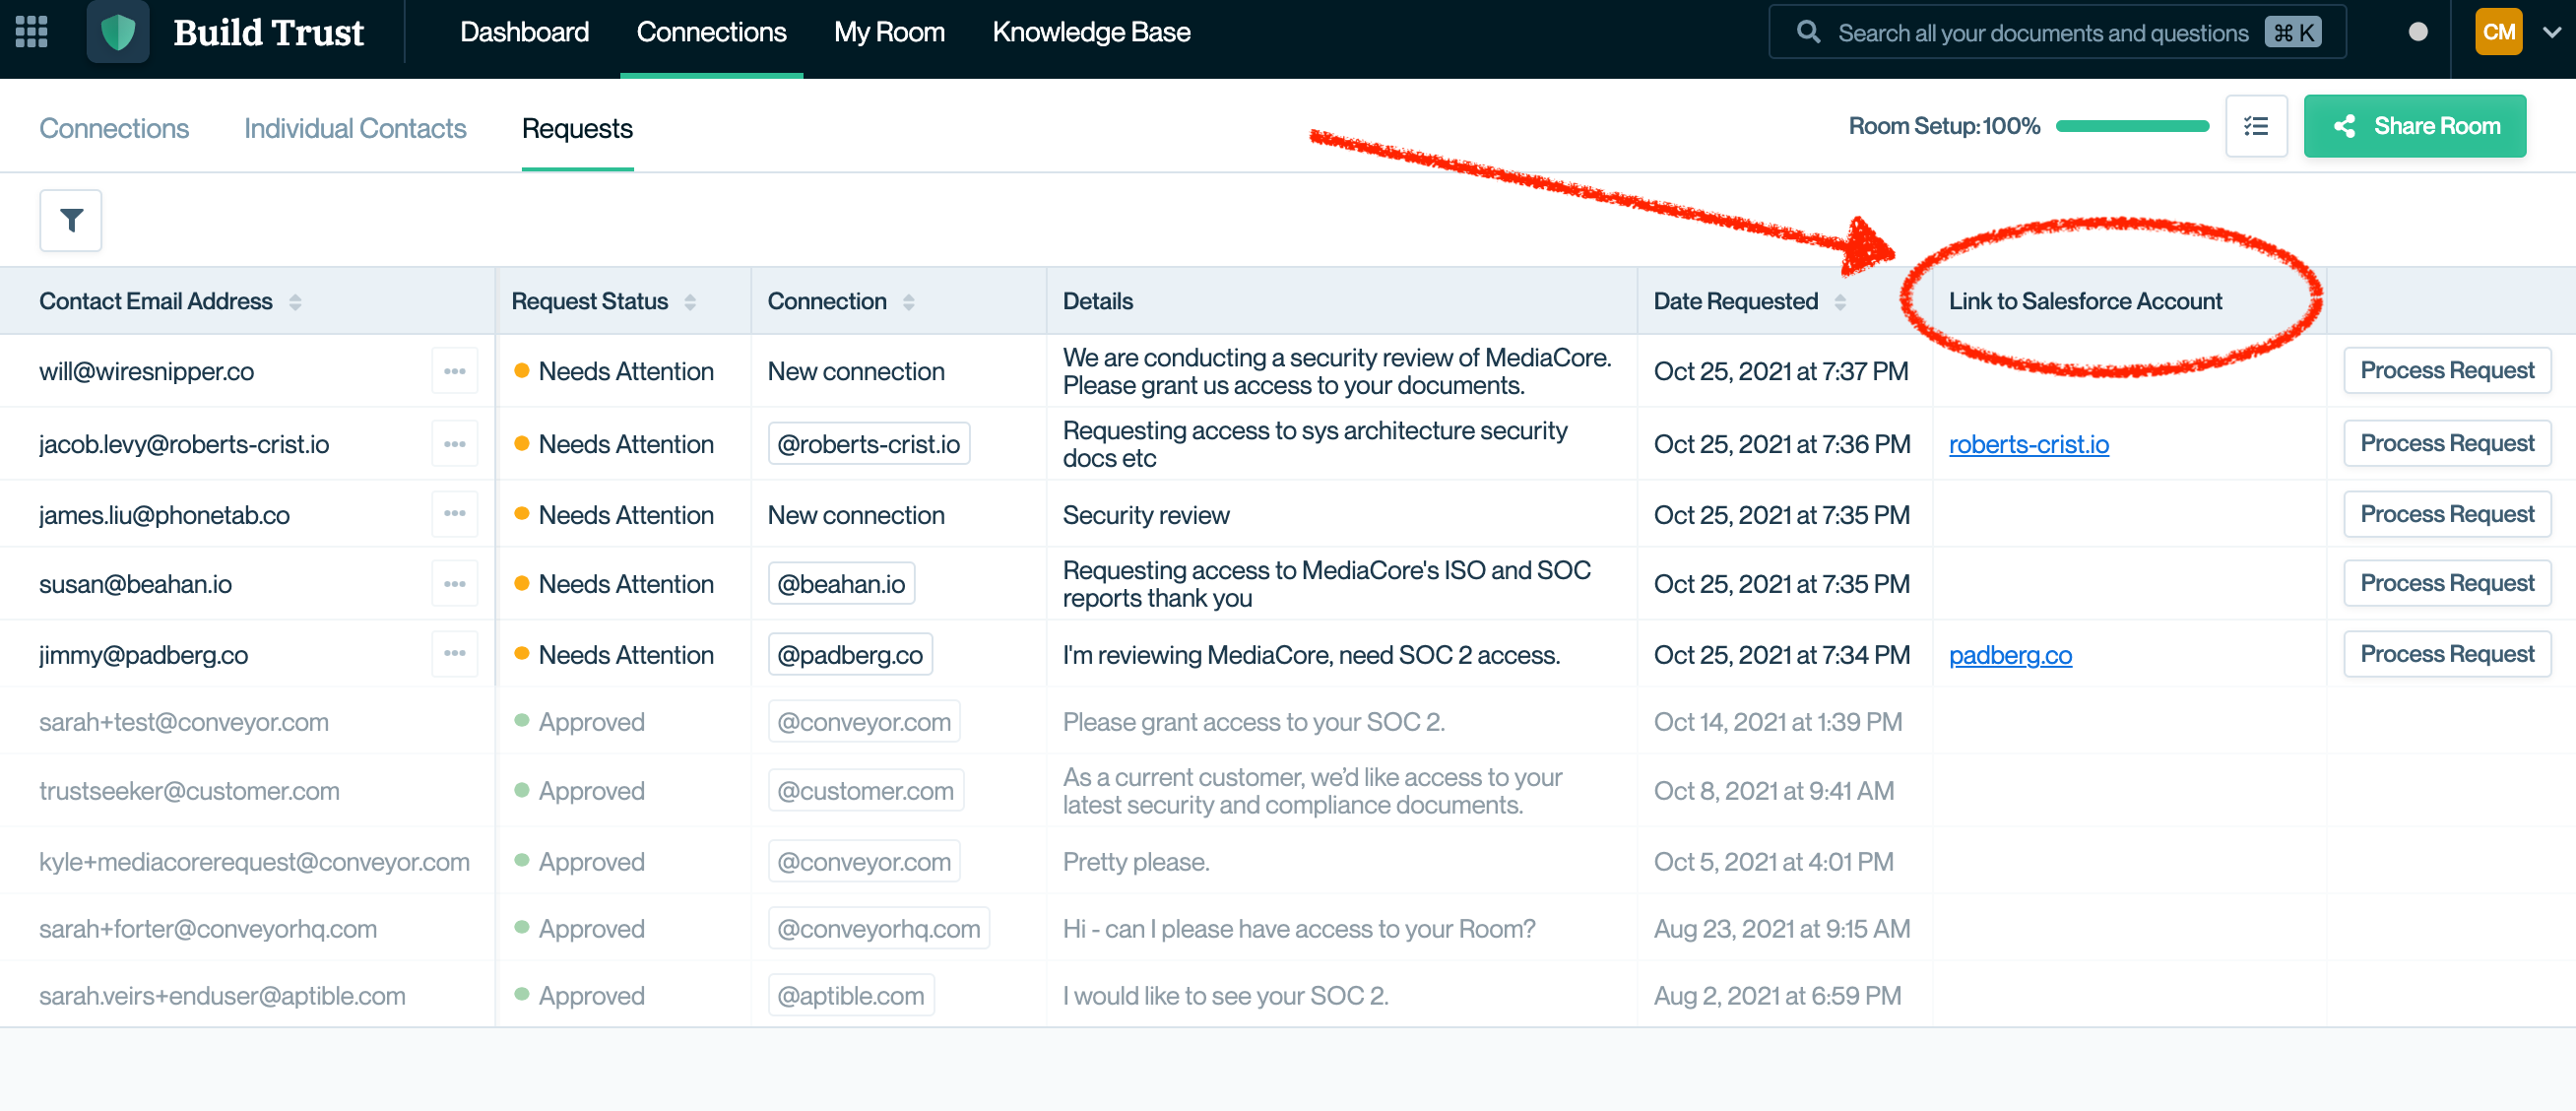Sort by Request Status column
The image size is (2576, 1111).
pos(690,301)
